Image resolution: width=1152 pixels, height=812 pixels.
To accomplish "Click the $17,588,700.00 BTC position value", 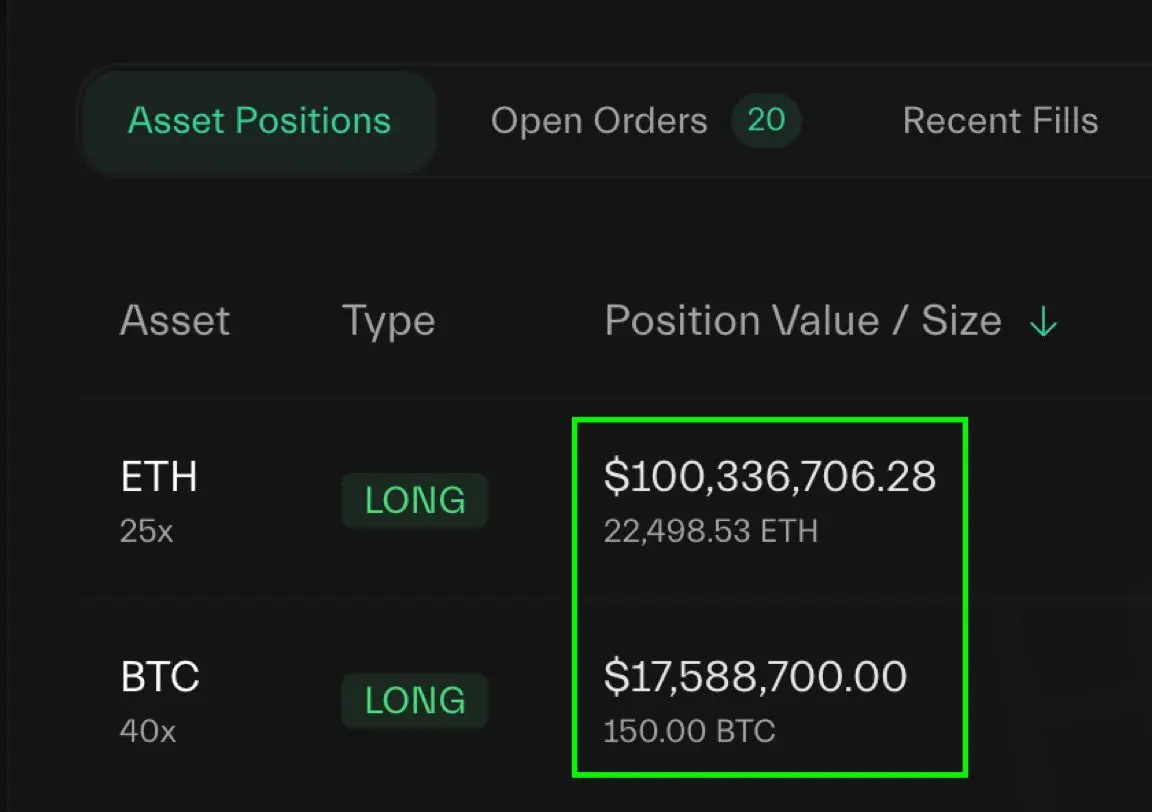I will pyautogui.click(x=755, y=676).
